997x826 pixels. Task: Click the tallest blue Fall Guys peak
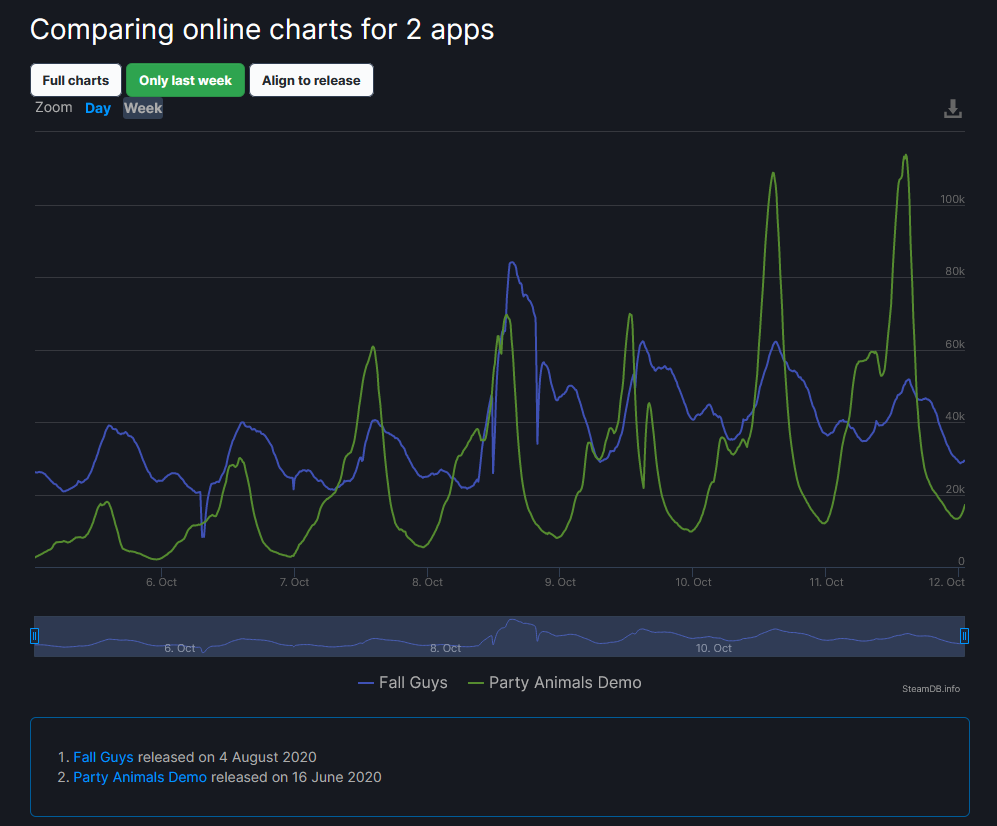click(x=512, y=263)
